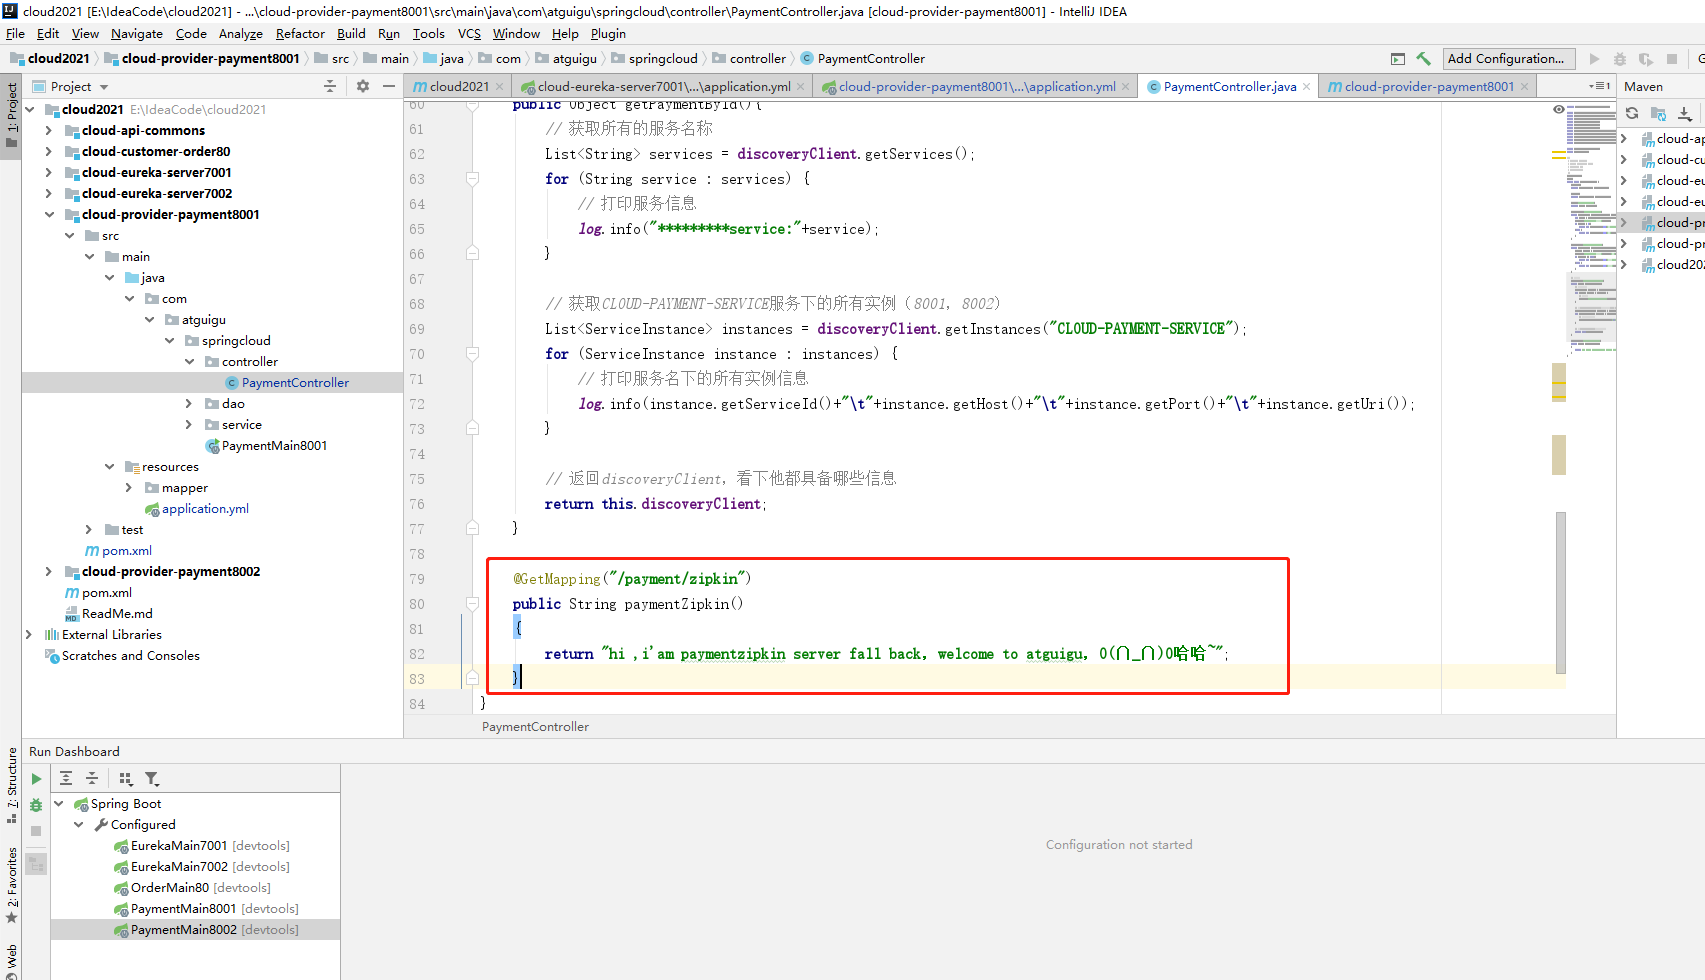Image resolution: width=1705 pixels, height=980 pixels.
Task: Click Run Dashboard stop square
Action: 36,831
